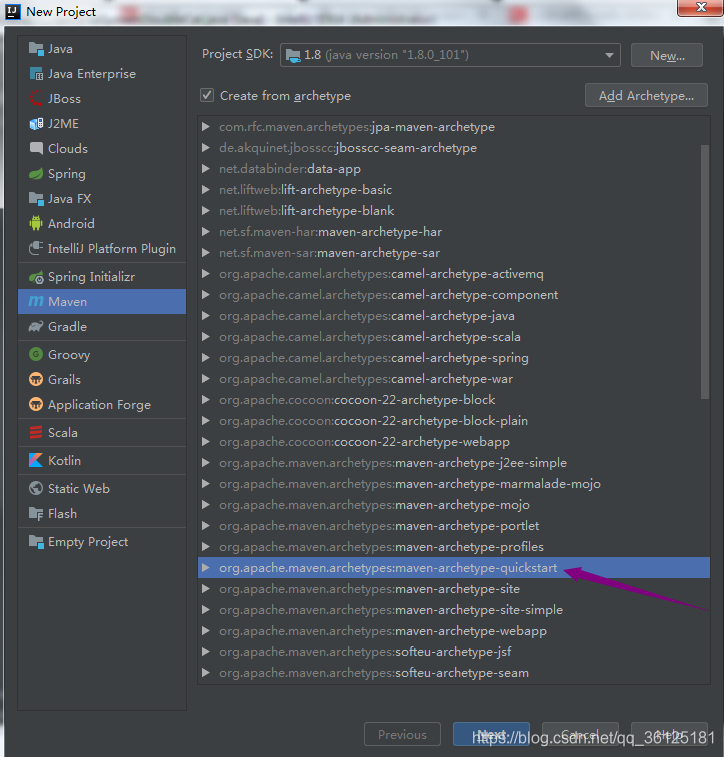Select the Static Web globe icon
This screenshot has width=724, height=757.
pos(36,488)
